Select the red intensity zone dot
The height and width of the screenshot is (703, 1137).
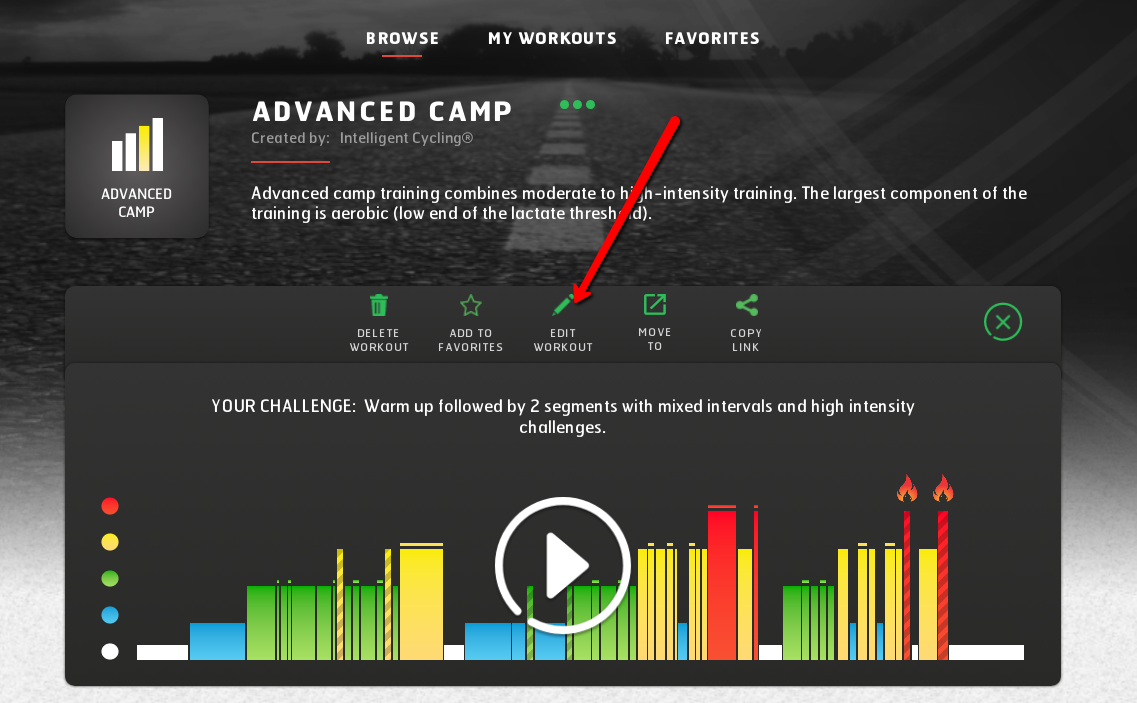click(x=110, y=506)
